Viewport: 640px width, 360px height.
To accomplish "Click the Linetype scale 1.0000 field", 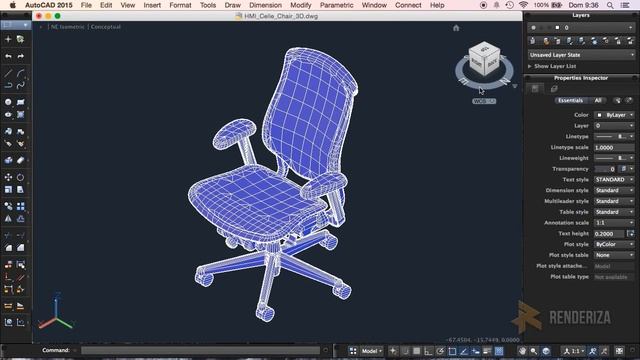I will 614,148.
